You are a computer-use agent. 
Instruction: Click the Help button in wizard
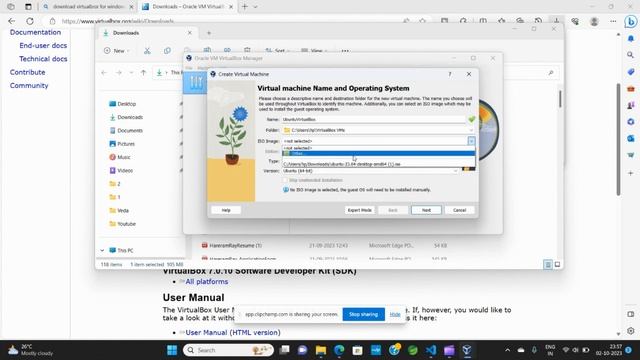(x=226, y=210)
